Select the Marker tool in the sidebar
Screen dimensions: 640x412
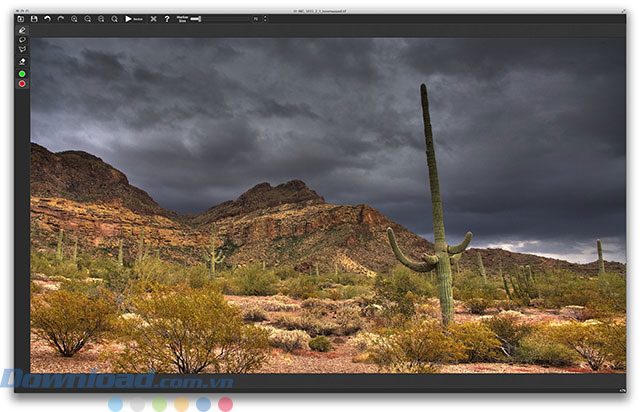[22, 30]
